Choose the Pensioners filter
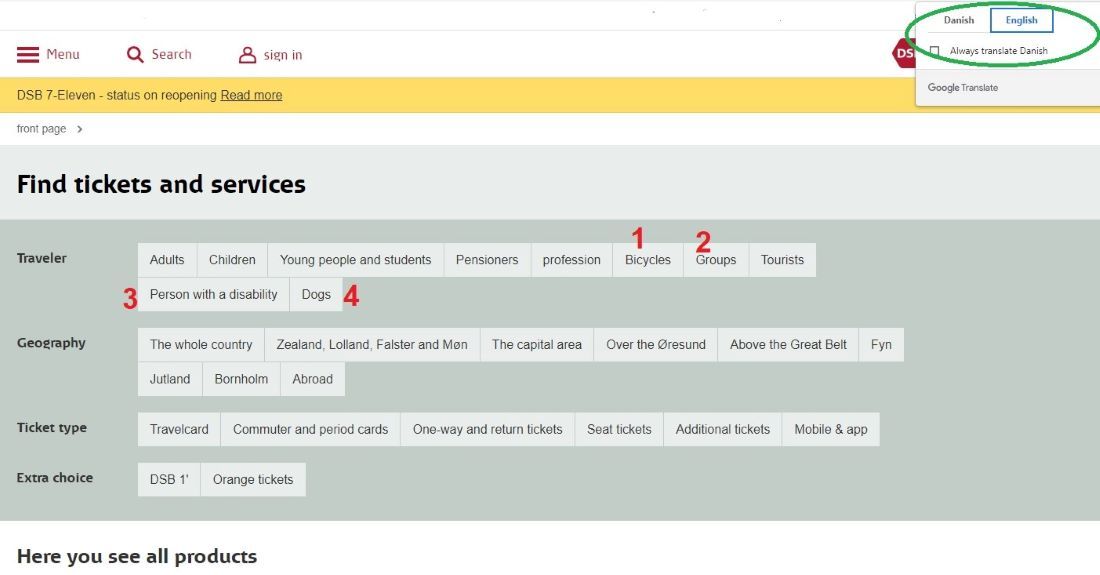The height and width of the screenshot is (575, 1100). coord(487,260)
